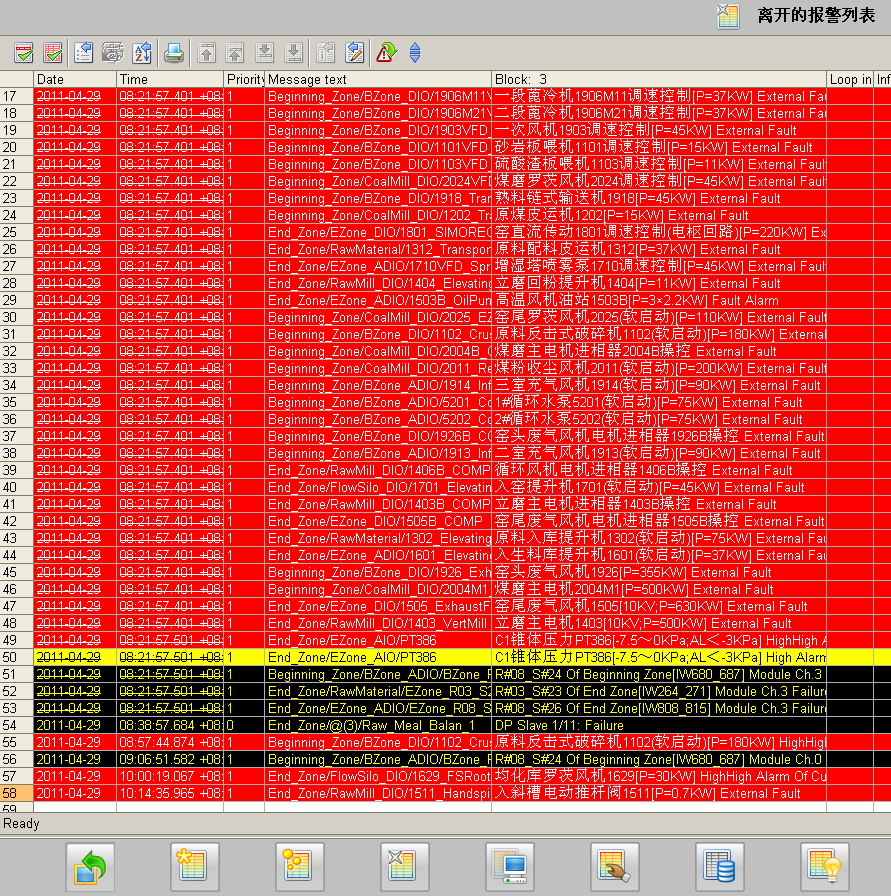Click the alarm list icon beside the title

pyautogui.click(x=729, y=15)
